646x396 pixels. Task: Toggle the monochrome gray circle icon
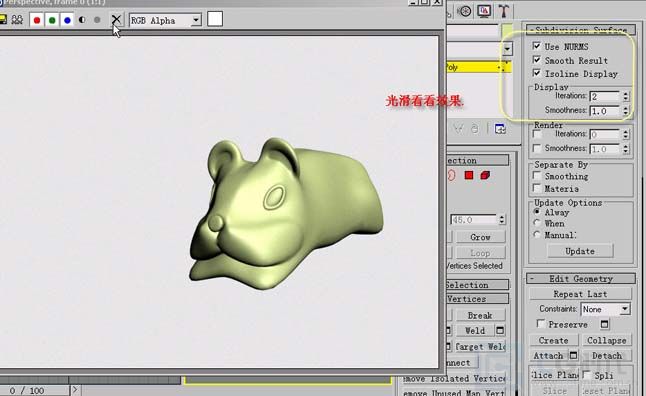[97, 20]
